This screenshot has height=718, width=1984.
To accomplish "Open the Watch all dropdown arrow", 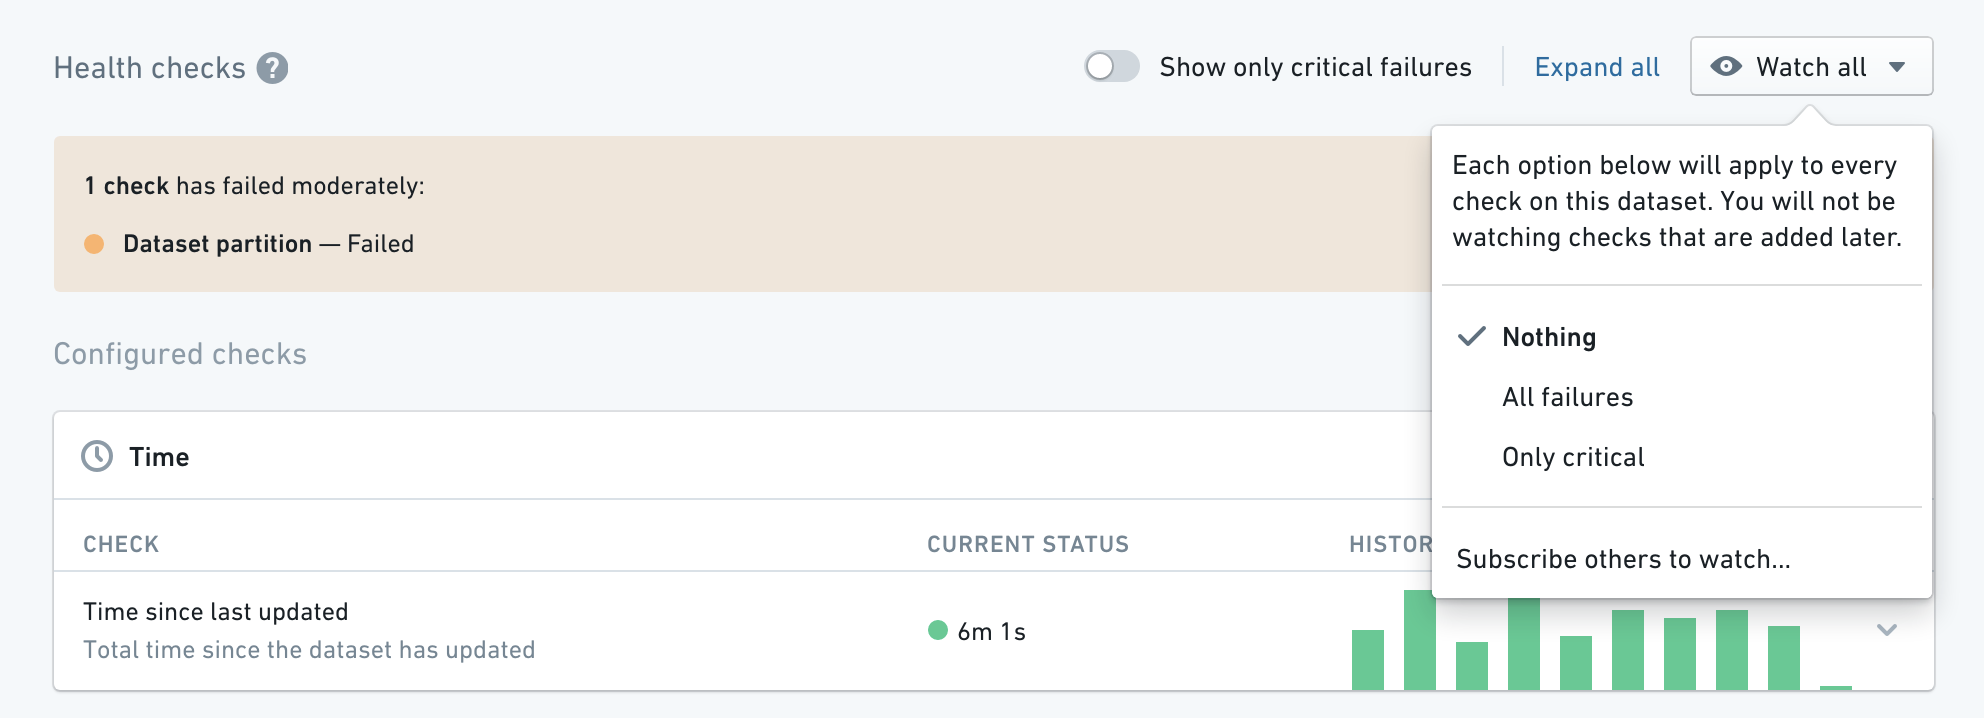I will [1897, 67].
